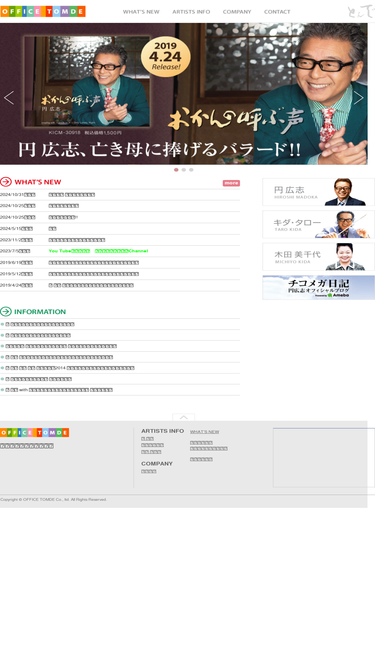
Task: Advance the carousel with right arrow
Action: (x=358, y=98)
